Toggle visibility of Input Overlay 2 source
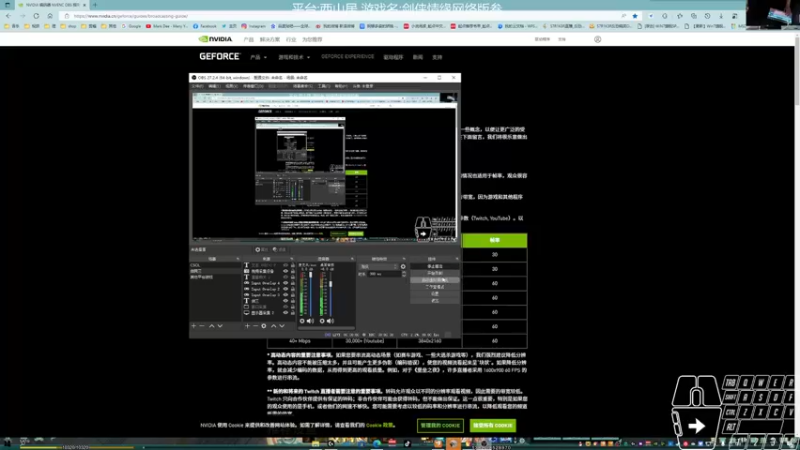The height and width of the screenshot is (450, 800). coord(286,289)
